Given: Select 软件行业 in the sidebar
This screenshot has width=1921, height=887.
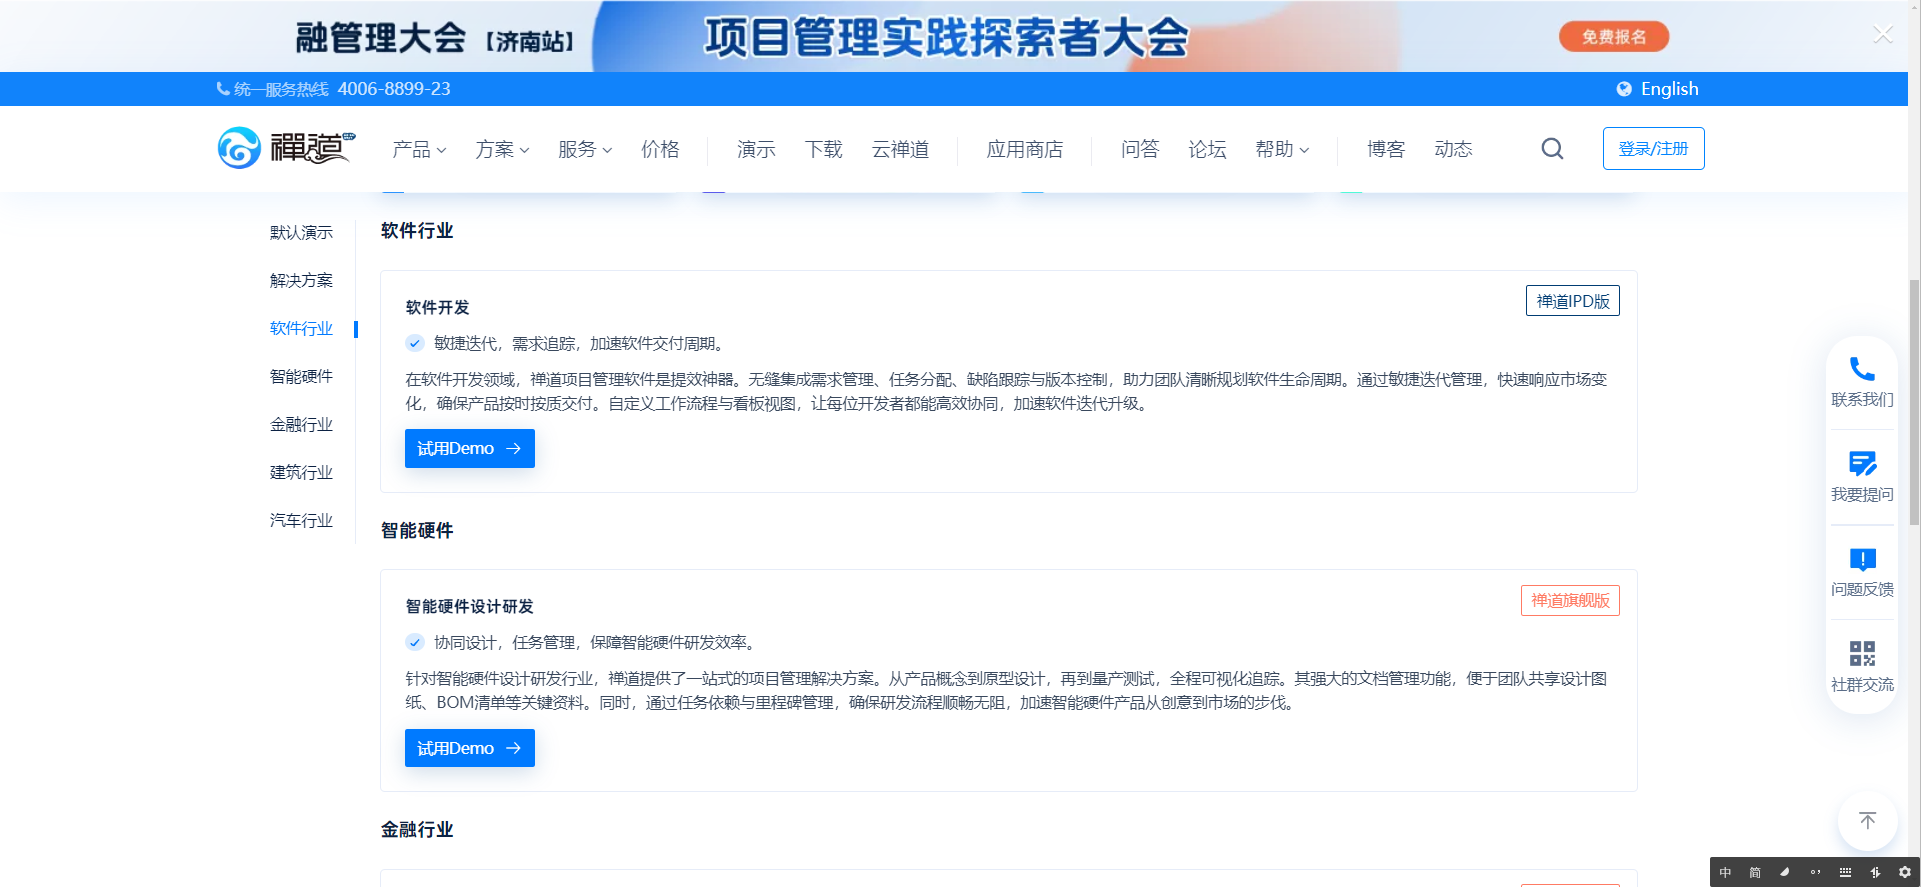Looking at the screenshot, I should 301,328.
